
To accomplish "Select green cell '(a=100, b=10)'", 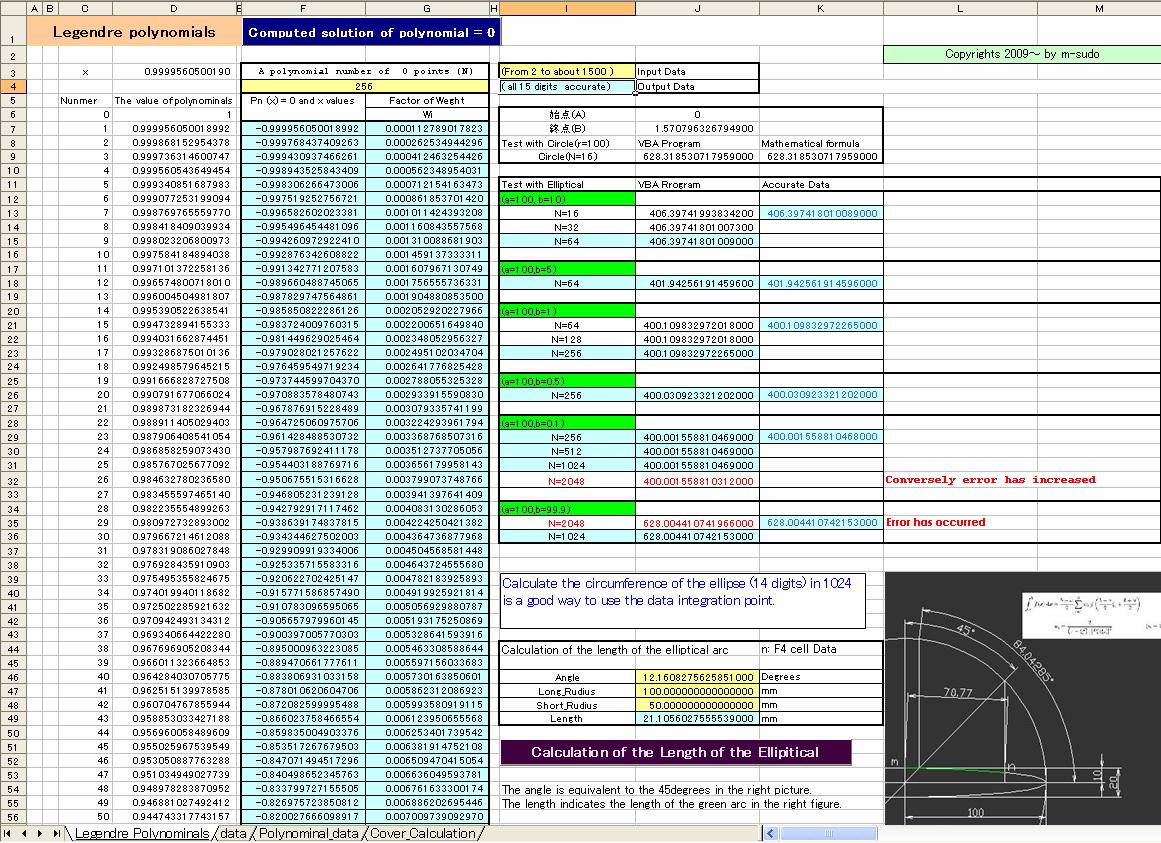I will [x=567, y=199].
